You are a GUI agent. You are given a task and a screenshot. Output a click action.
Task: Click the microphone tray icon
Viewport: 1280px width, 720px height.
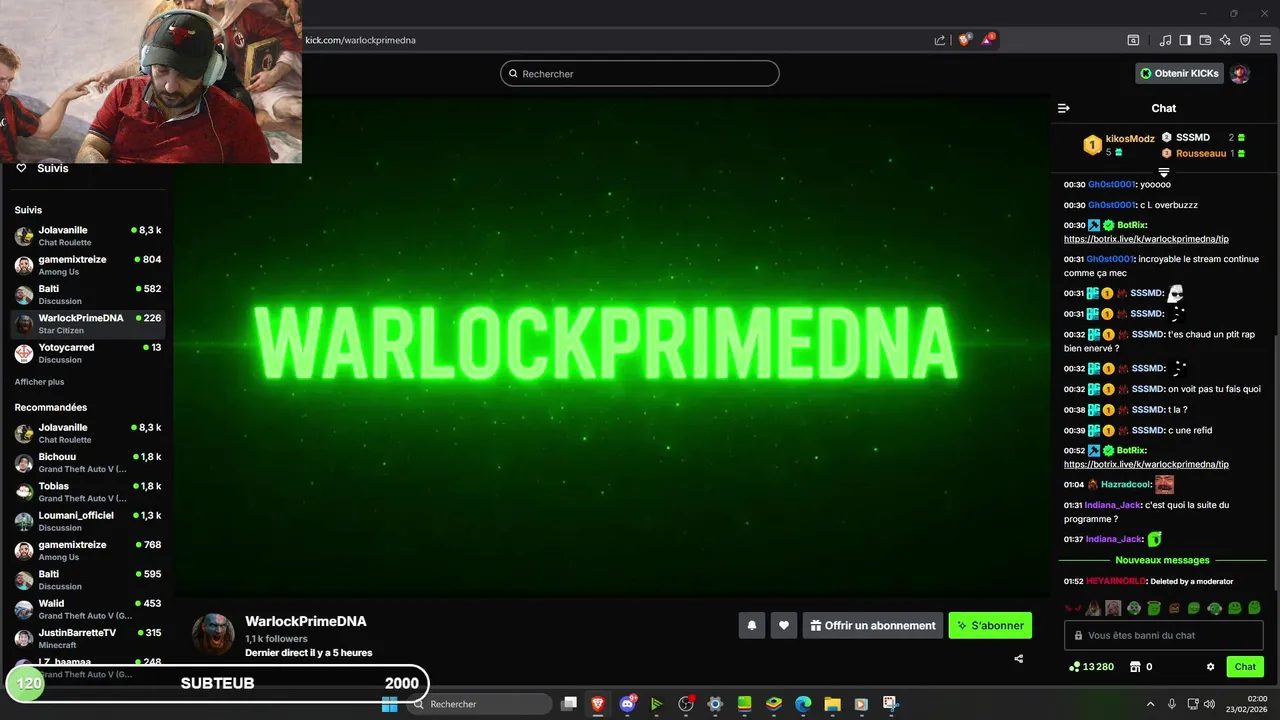[x=1172, y=704]
